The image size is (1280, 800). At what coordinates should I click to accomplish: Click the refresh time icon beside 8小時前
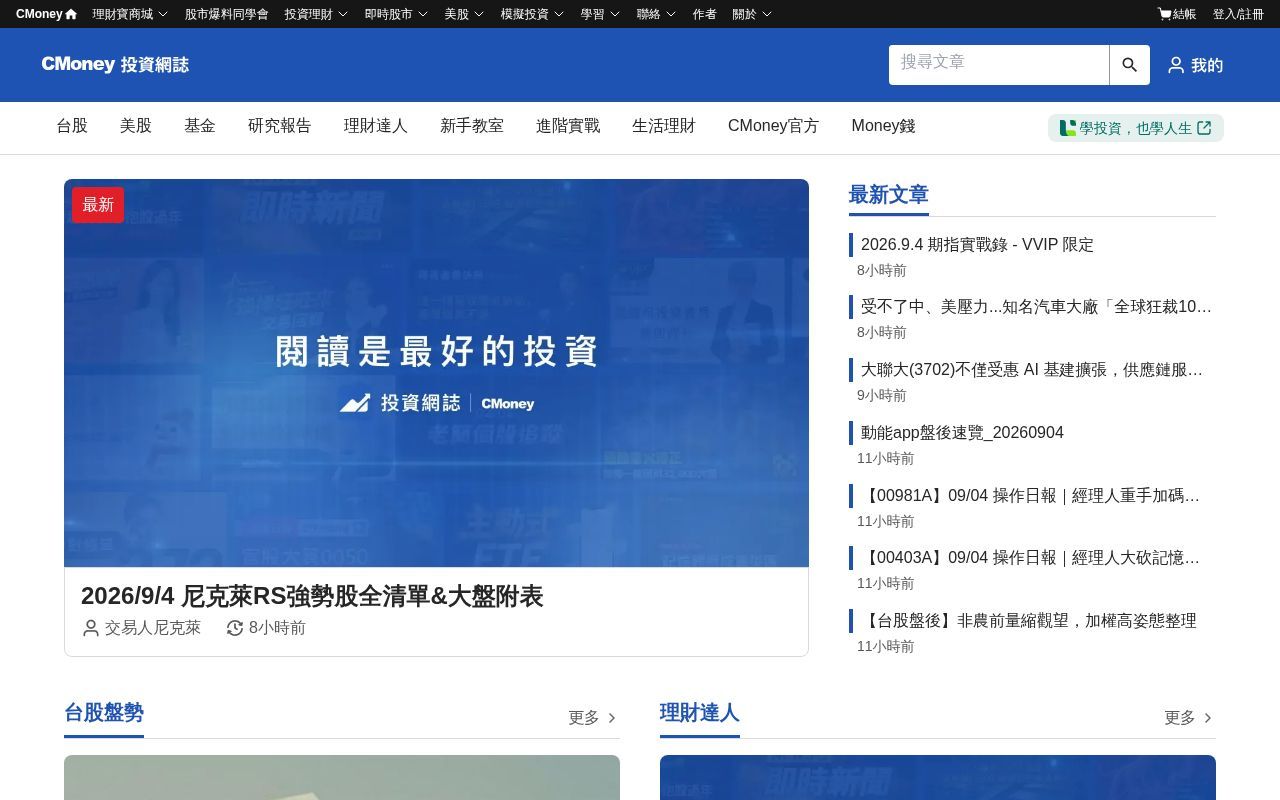point(235,628)
